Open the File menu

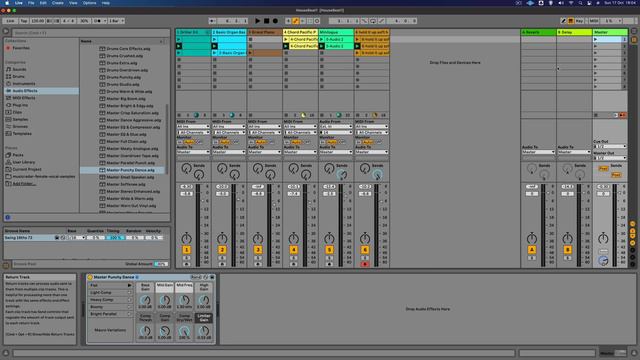(31, 3)
